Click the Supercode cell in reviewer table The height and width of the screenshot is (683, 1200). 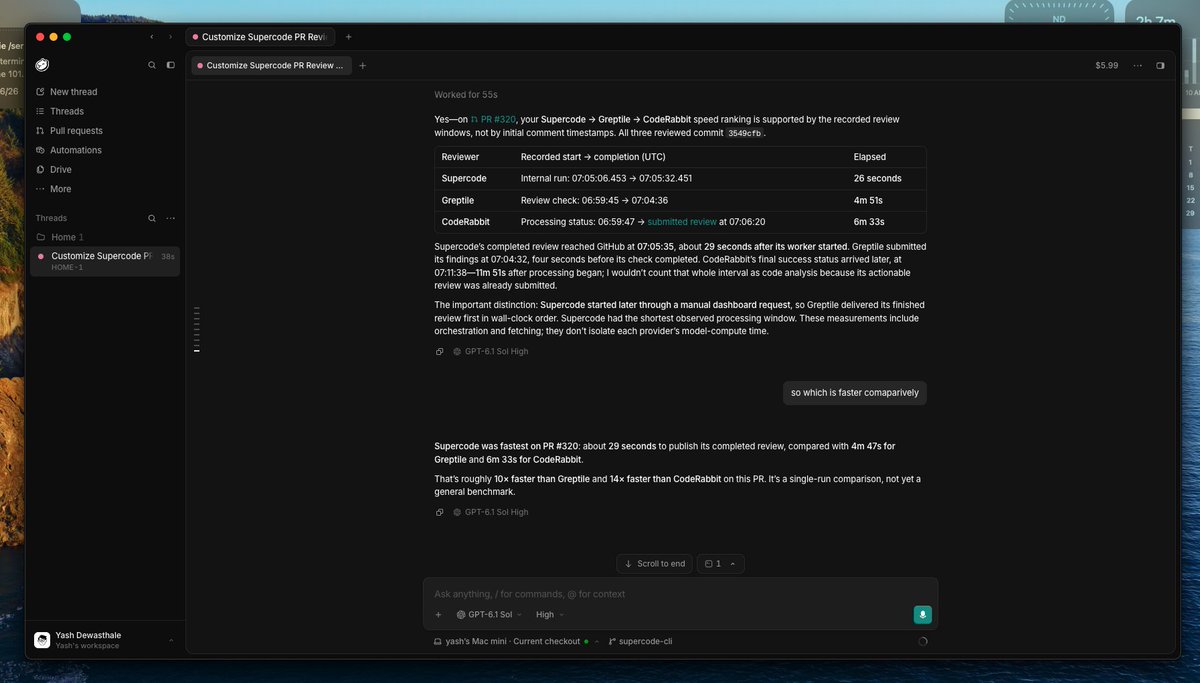tap(464, 178)
